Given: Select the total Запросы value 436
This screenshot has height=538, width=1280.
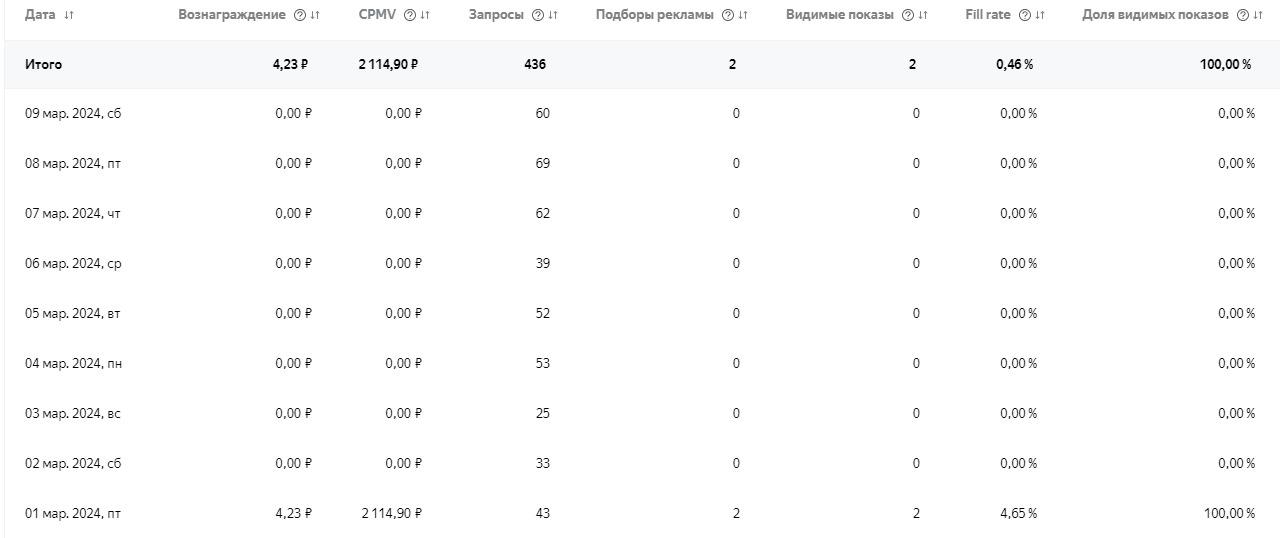Looking at the screenshot, I should point(535,64).
